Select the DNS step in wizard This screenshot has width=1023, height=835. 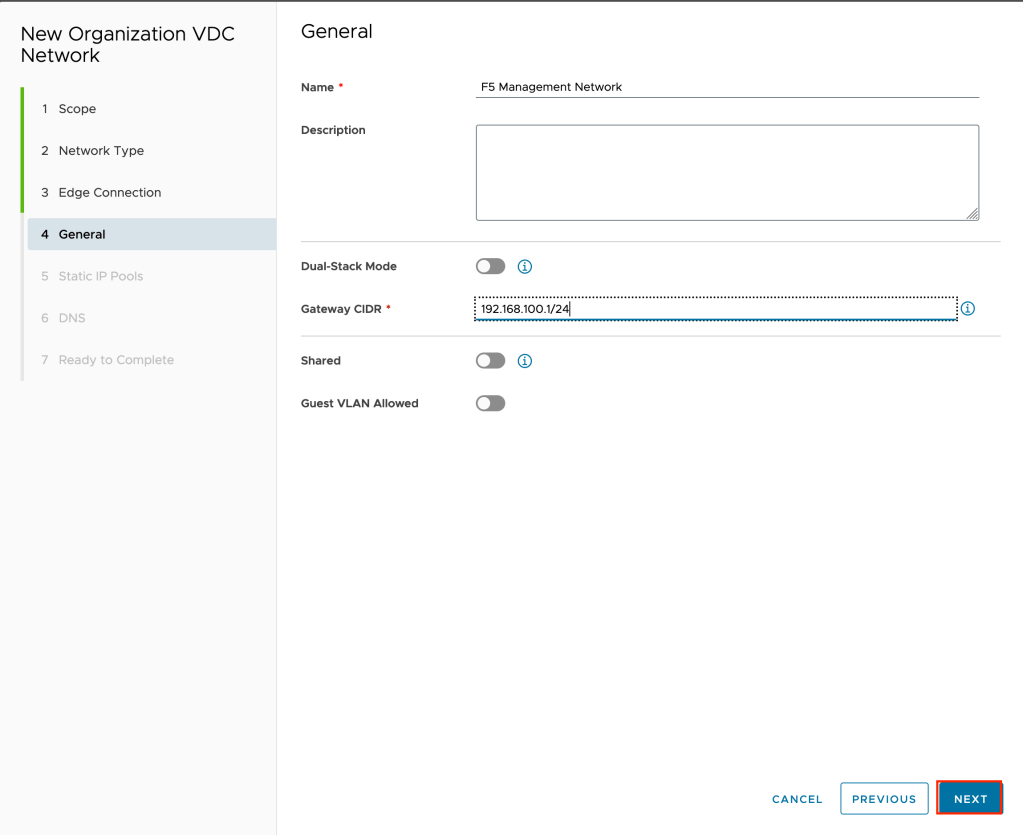pyautogui.click(x=72, y=319)
